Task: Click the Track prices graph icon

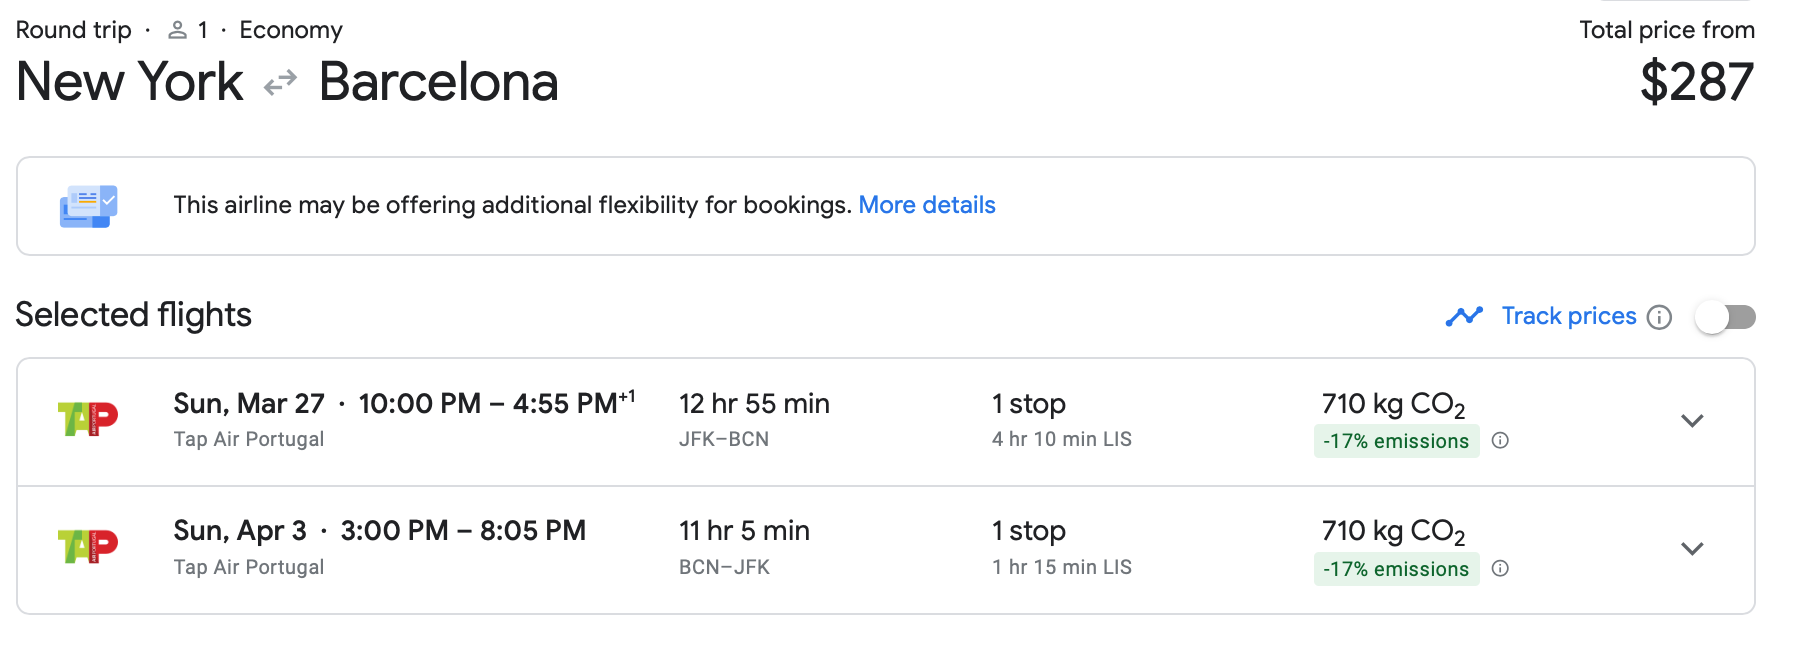Action: (1464, 316)
